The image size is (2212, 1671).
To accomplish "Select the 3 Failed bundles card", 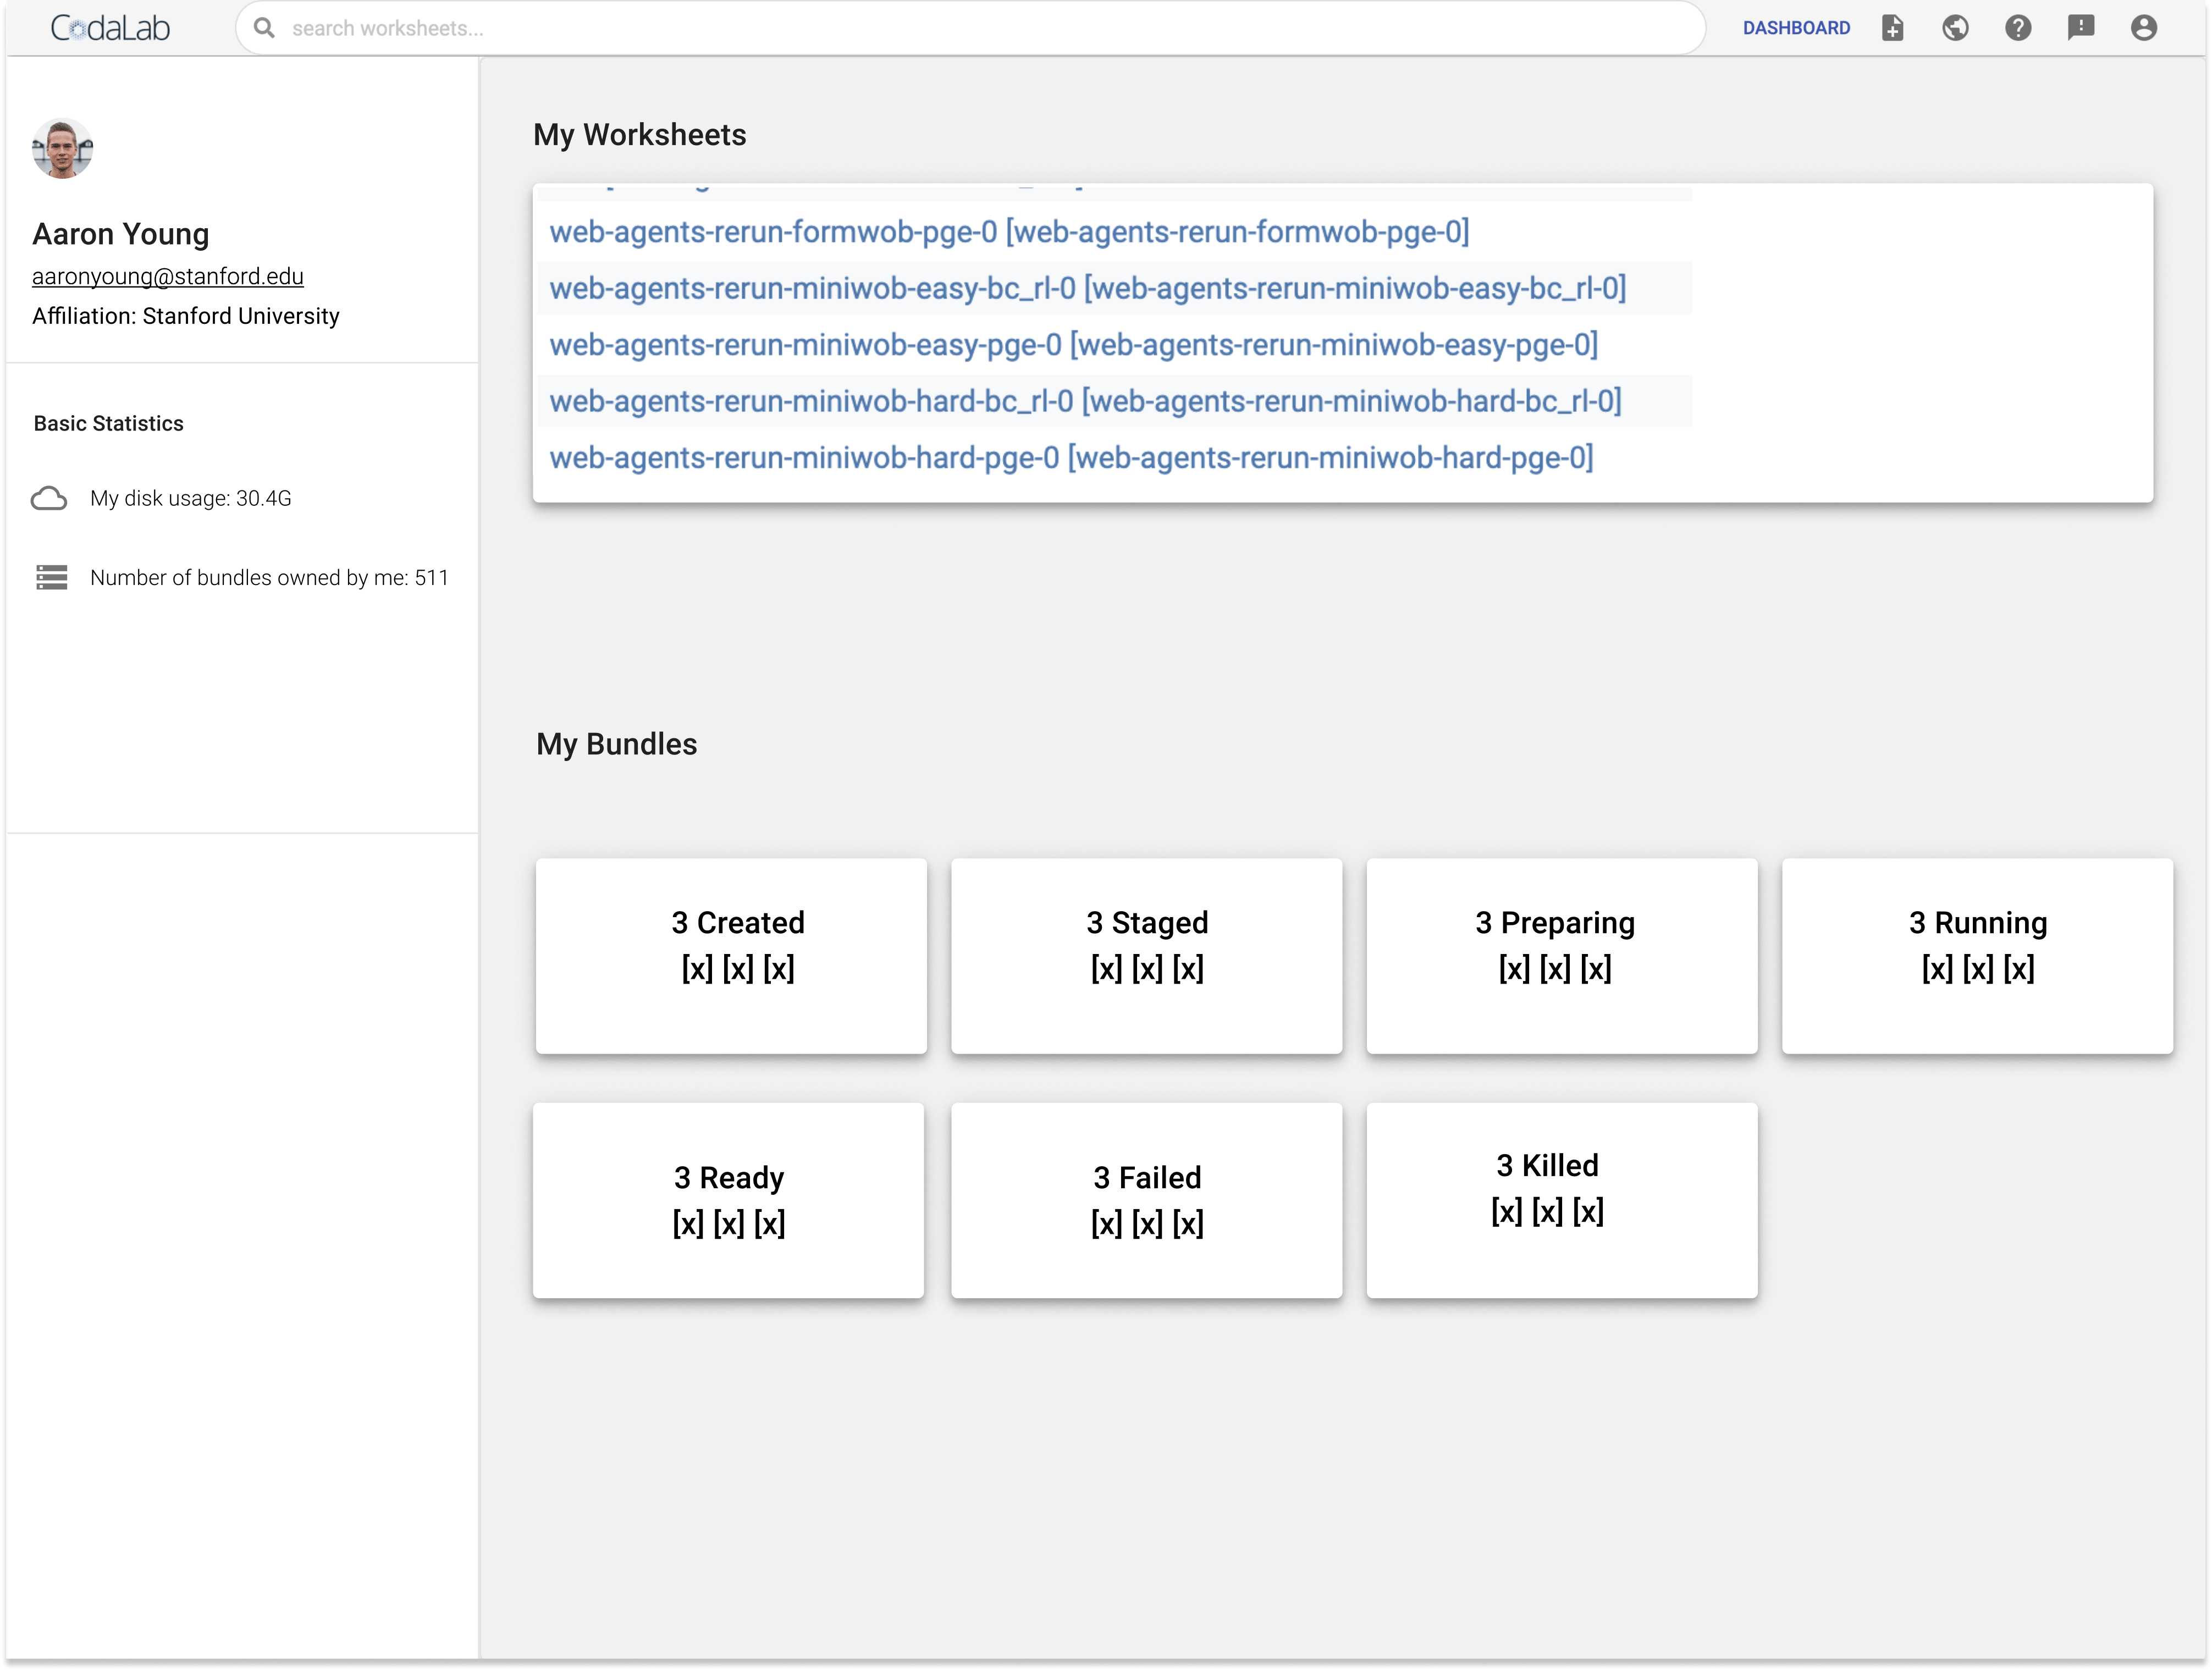I will pos(1146,1200).
